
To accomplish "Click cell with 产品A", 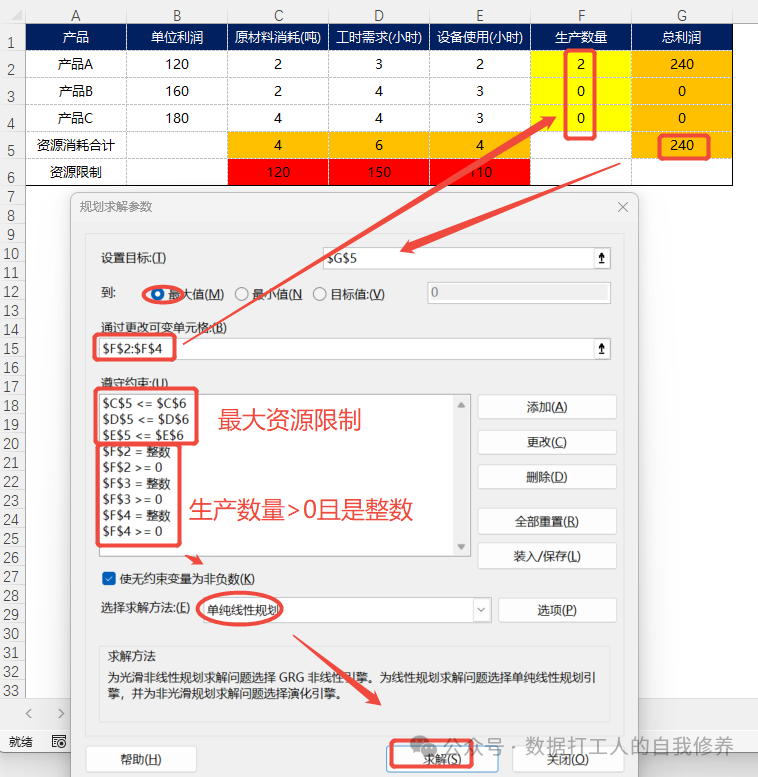I will pos(76,64).
